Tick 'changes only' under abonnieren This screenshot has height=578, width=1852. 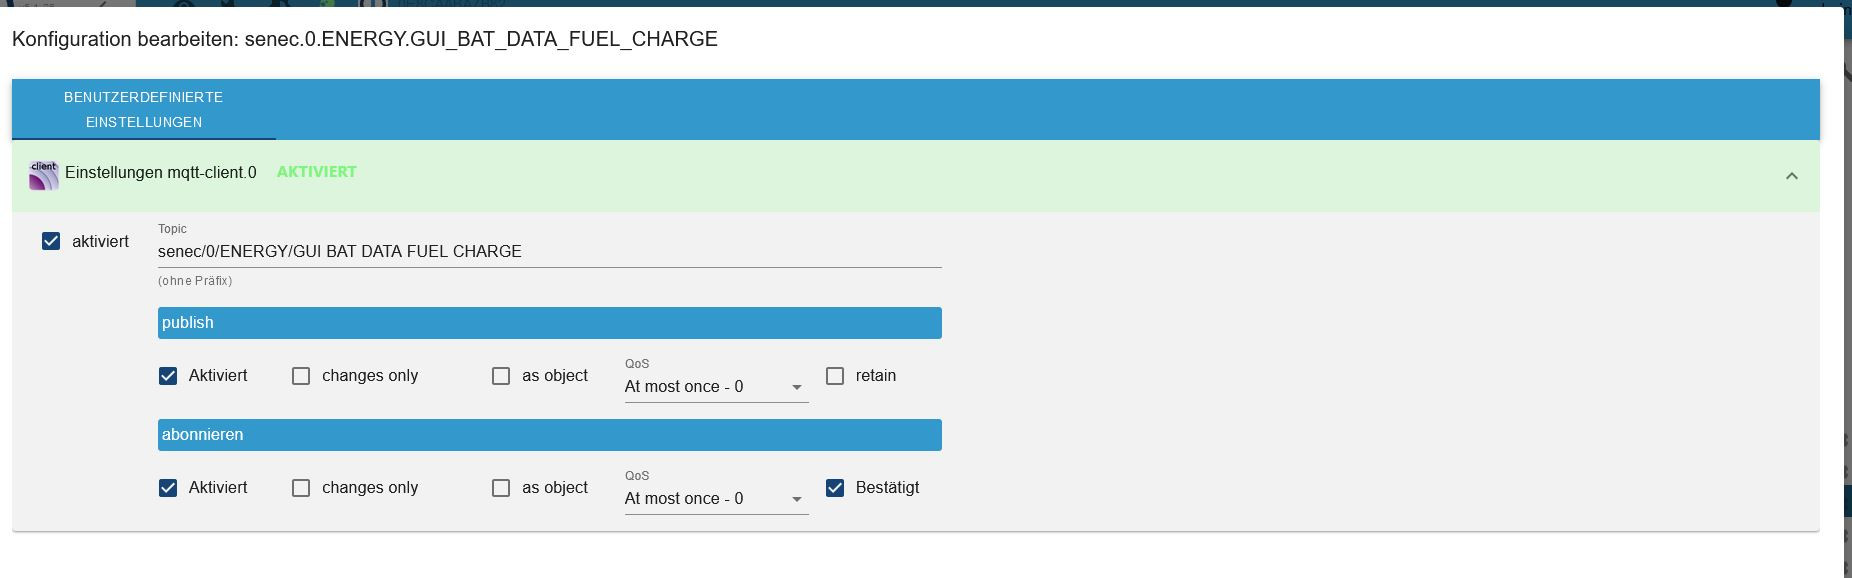[301, 488]
